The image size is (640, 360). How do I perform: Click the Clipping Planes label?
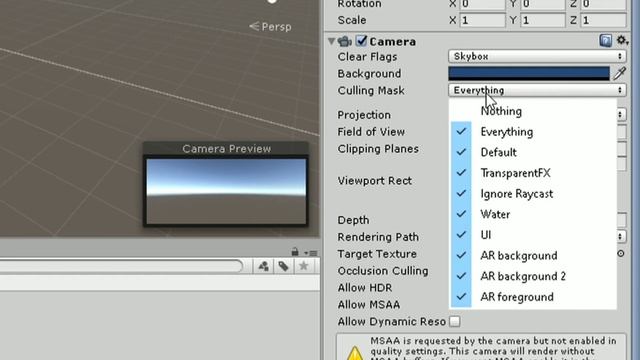pos(378,149)
